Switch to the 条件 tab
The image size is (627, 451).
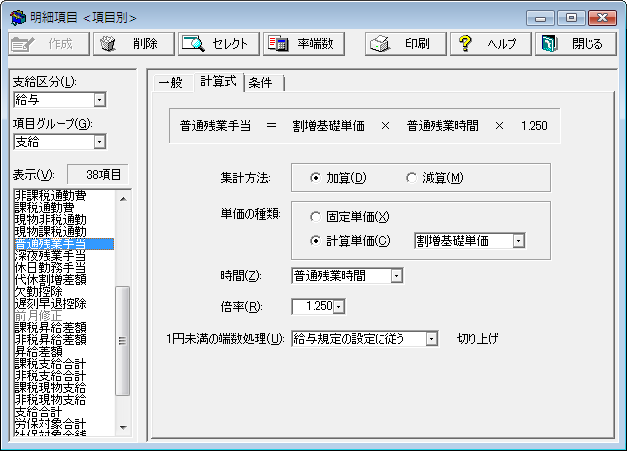tap(262, 82)
